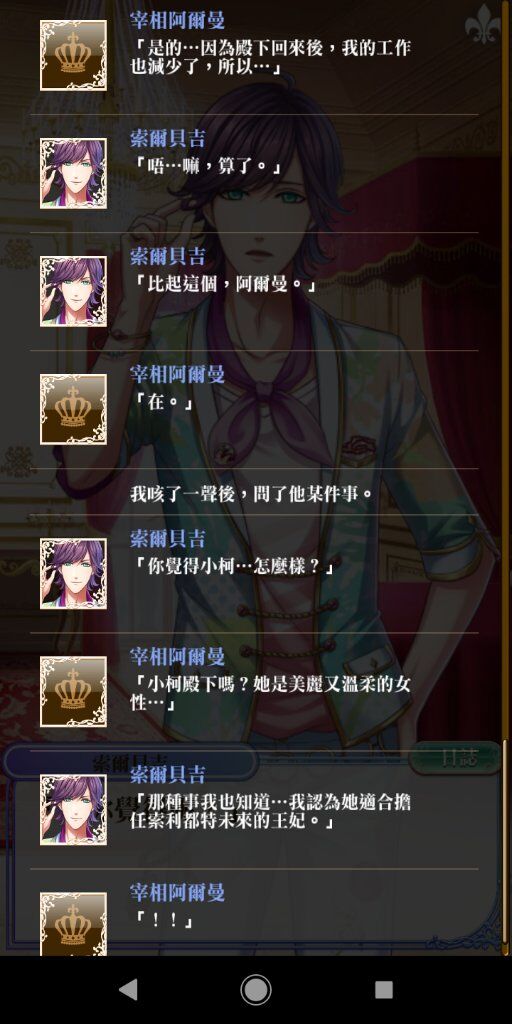512x1024 pixels.
Task: Tap the 宰相阿爾曼 name above 「在。」
Action: coord(177,374)
